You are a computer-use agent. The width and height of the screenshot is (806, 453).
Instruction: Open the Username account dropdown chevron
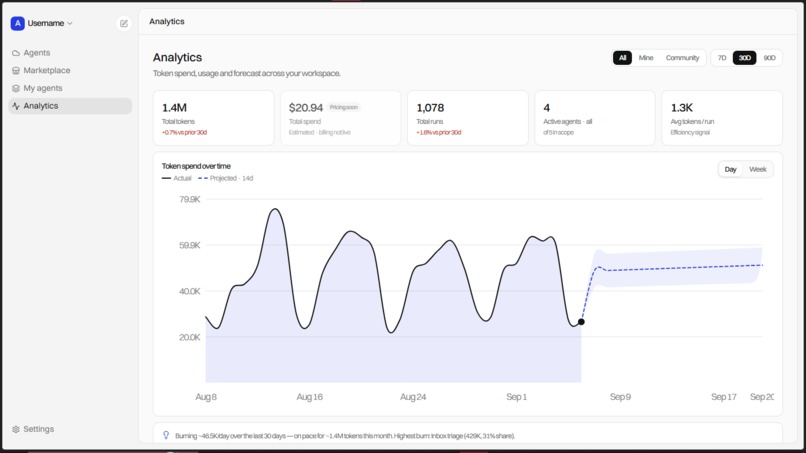pyautogui.click(x=70, y=23)
